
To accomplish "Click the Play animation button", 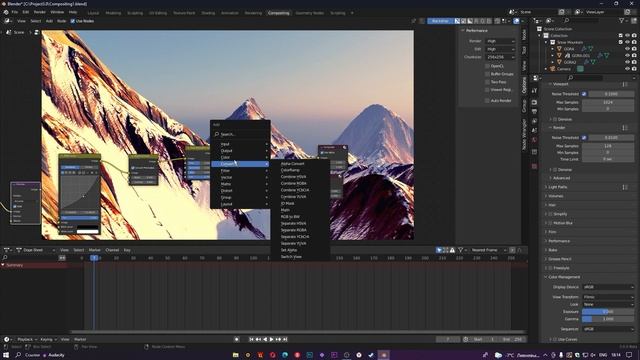I will [271, 339].
